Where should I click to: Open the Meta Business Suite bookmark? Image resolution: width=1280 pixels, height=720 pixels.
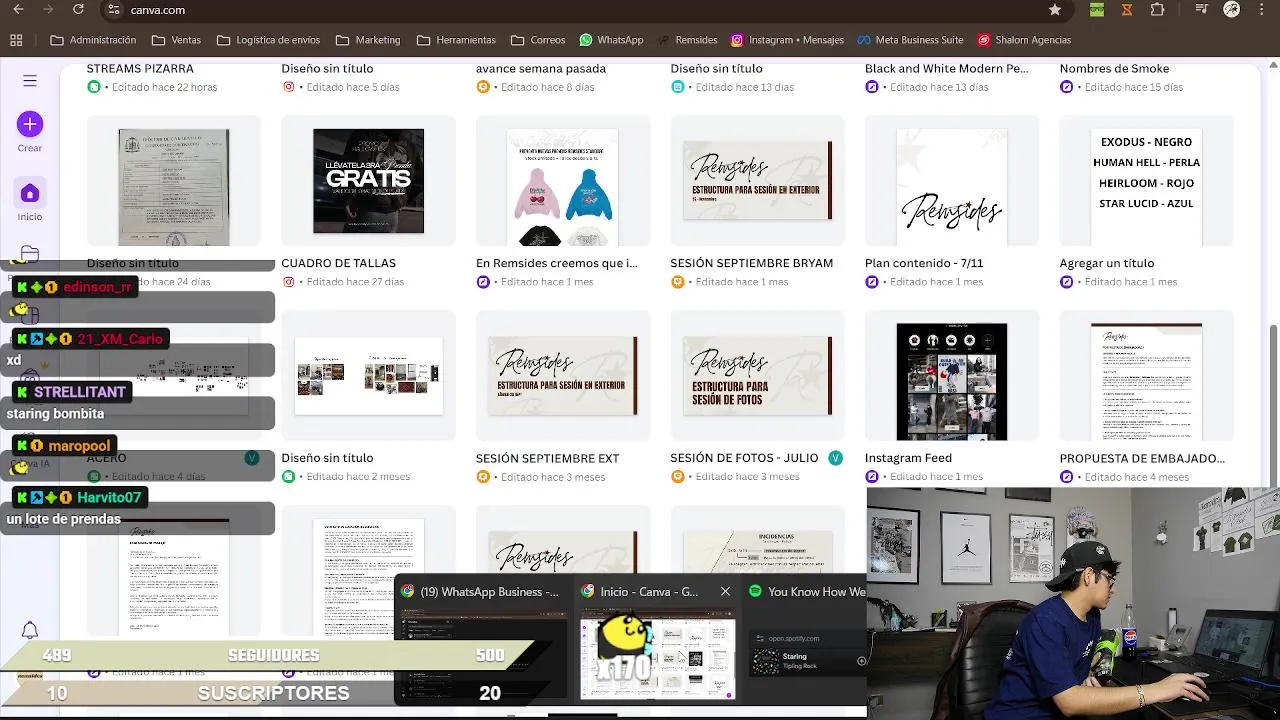(x=910, y=40)
